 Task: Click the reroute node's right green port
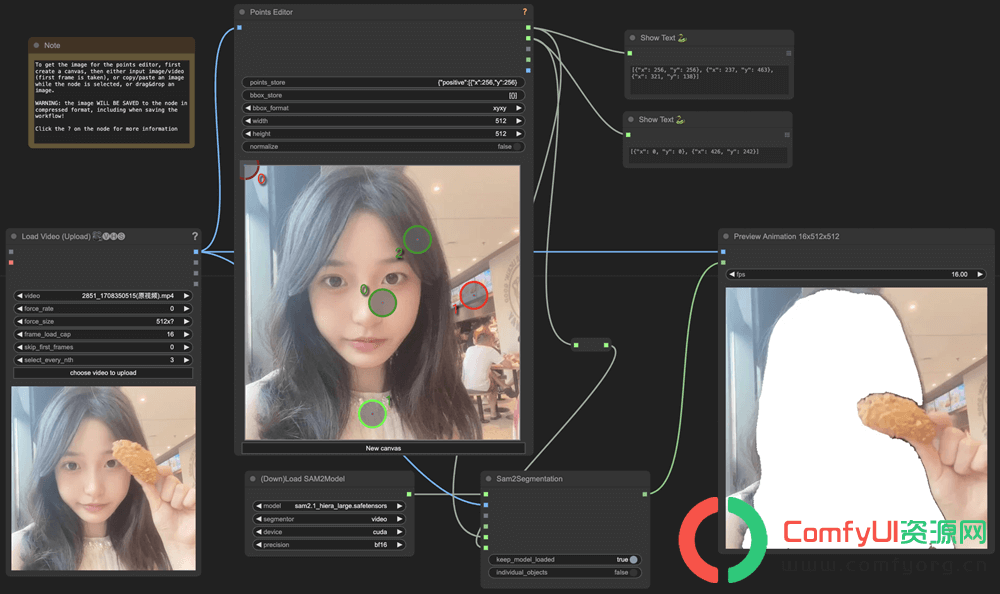(x=606, y=345)
